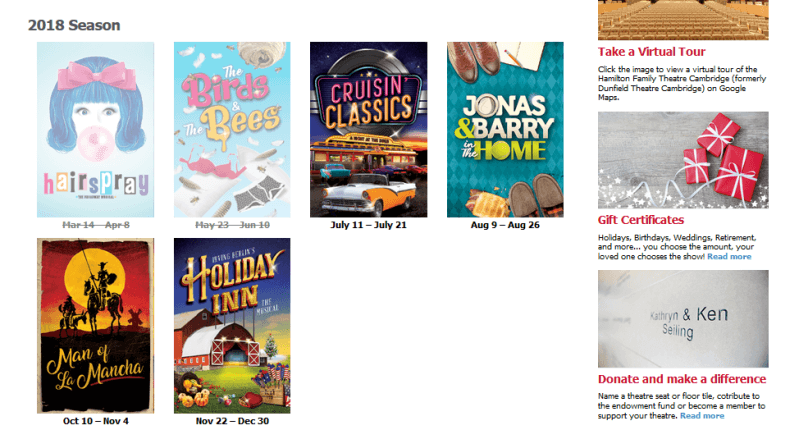808x439 pixels.
Task: Click Read more under Gift Certificates
Action: tap(729, 257)
